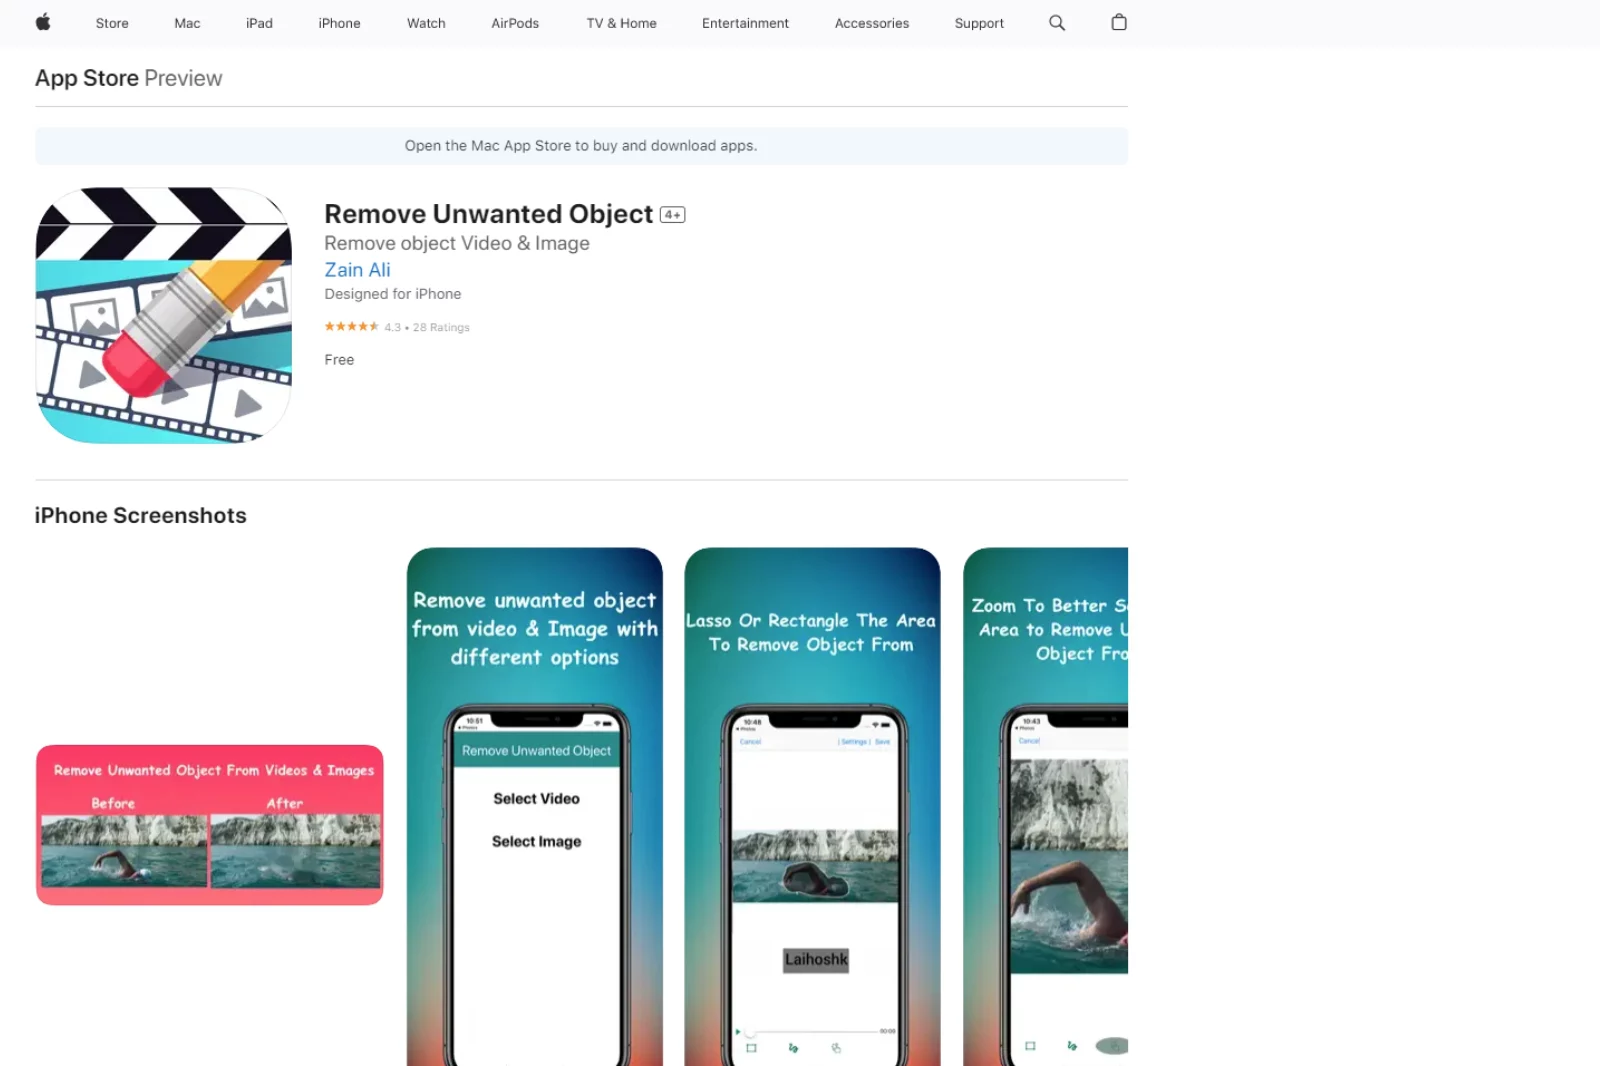Open the 'Zoom To Better' screenshot

(x=1046, y=806)
